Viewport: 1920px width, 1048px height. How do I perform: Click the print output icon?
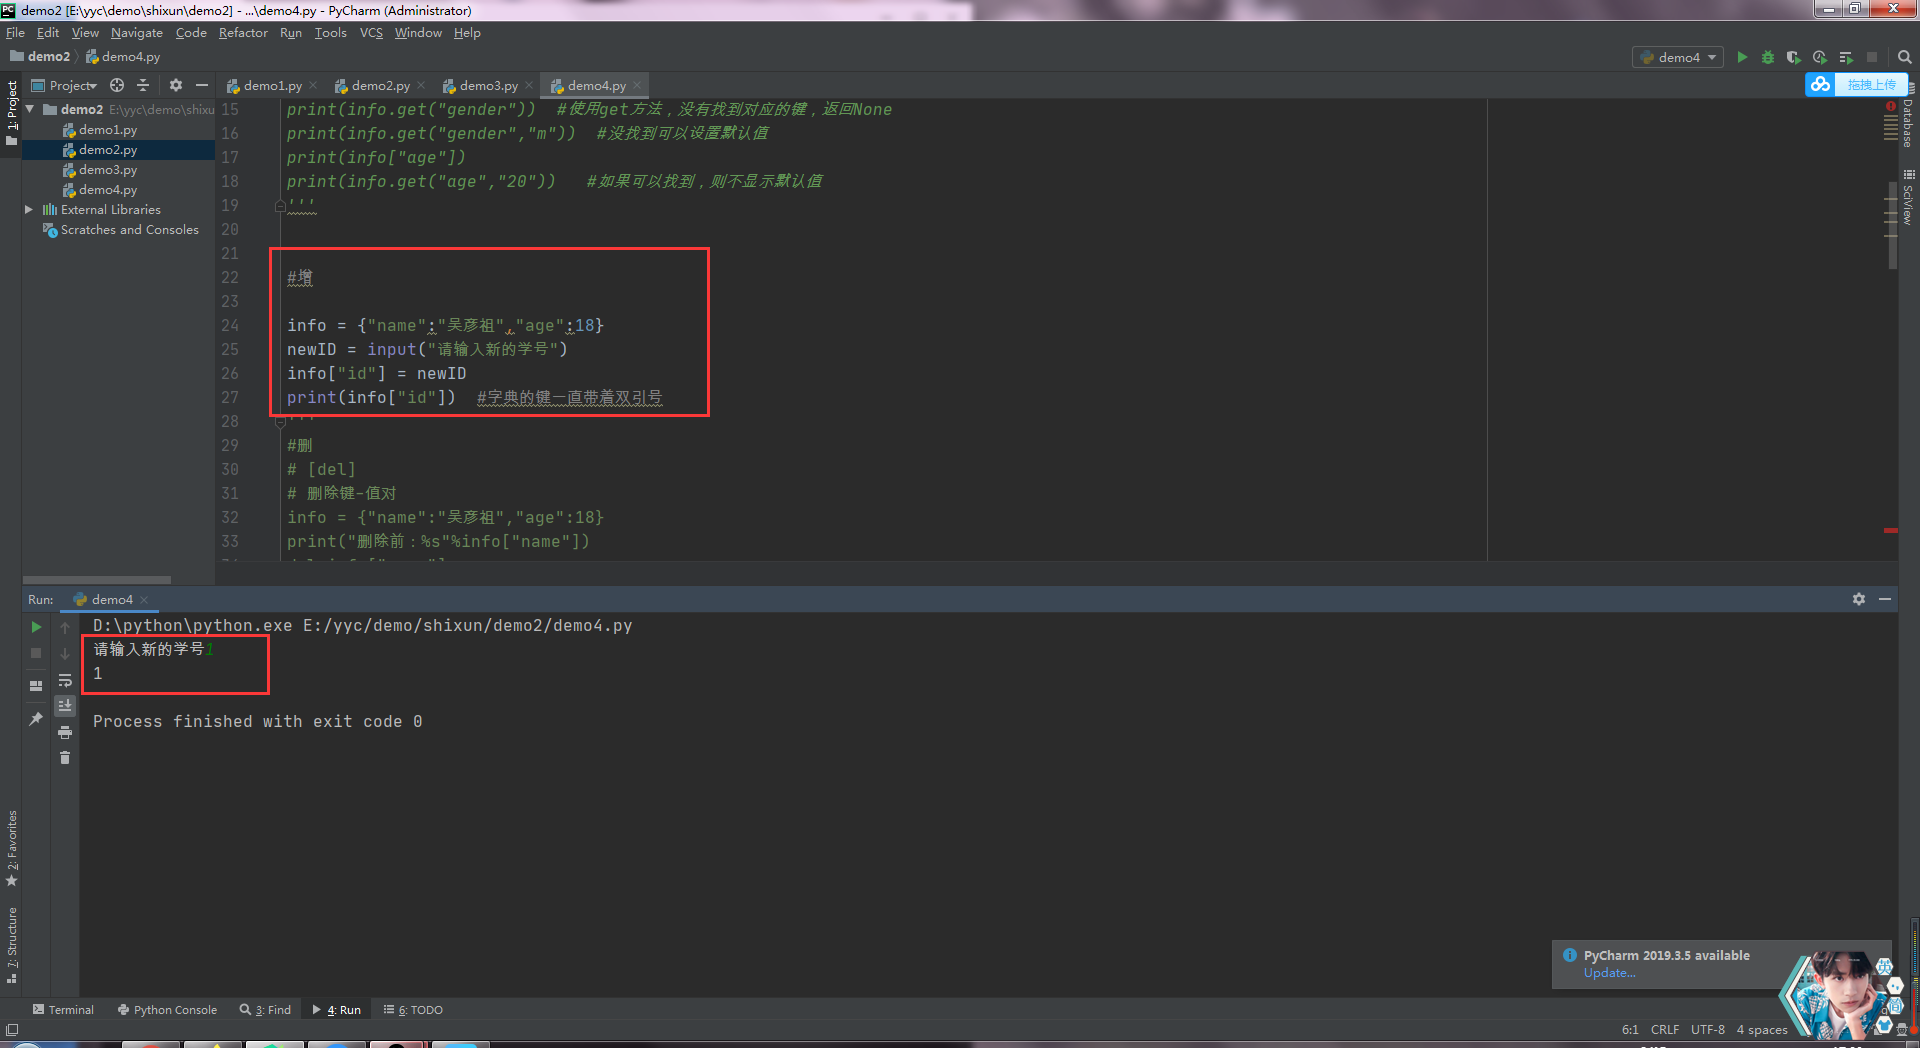click(65, 732)
